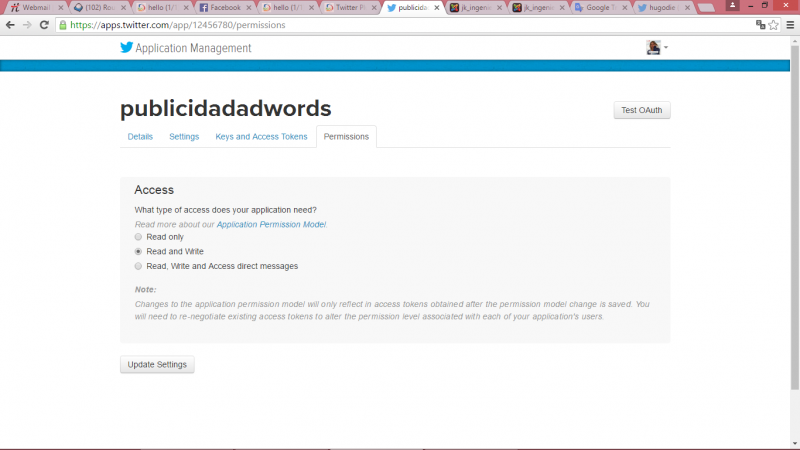Screen dimensions: 800x450
Task: Click the Twitter bird logo
Action: [x=126, y=47]
